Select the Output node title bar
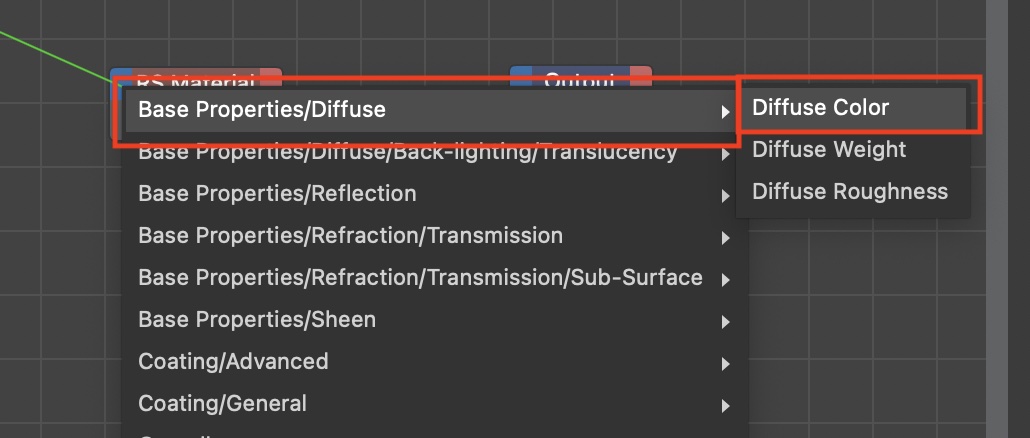Viewport: 1030px width, 438px height. pyautogui.click(x=580, y=76)
